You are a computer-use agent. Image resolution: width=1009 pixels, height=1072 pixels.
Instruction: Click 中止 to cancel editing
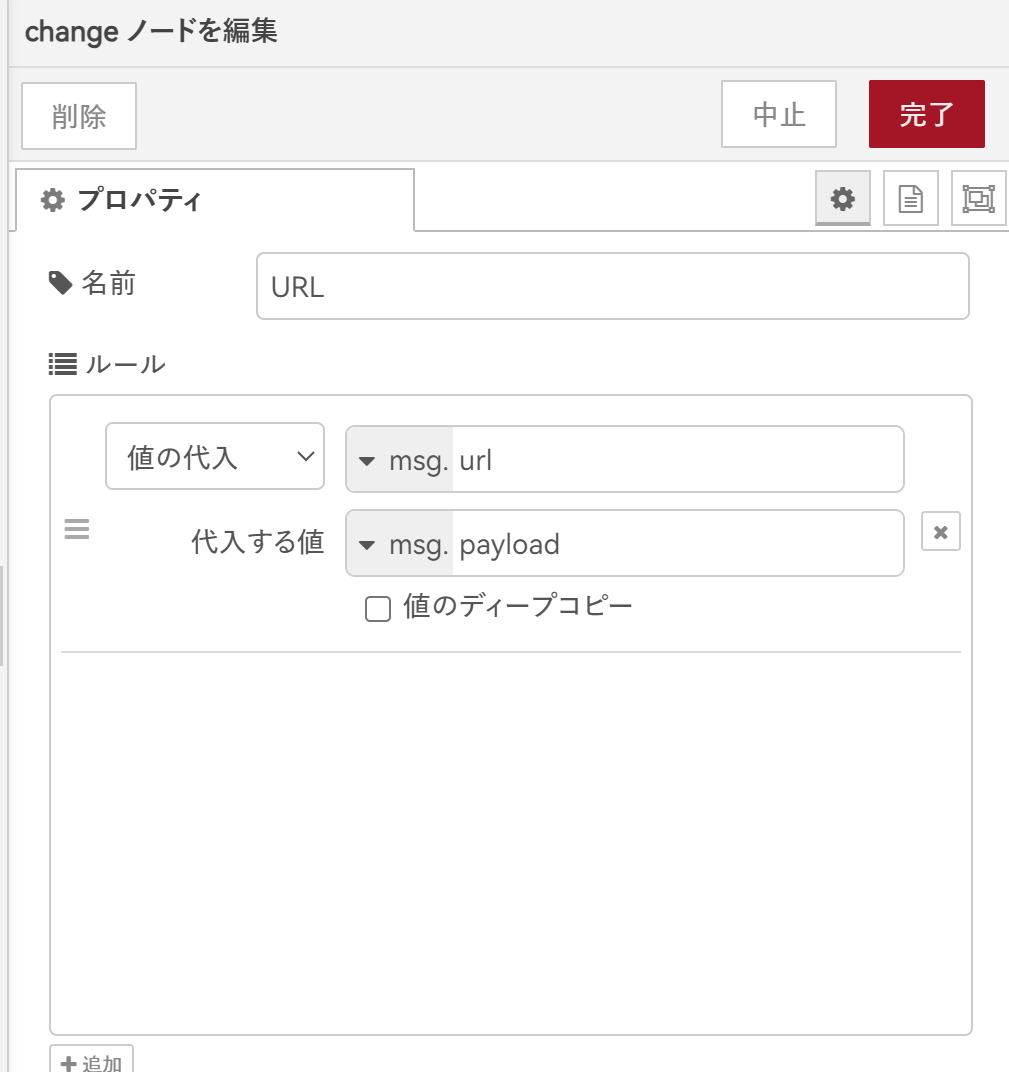pyautogui.click(x=778, y=113)
